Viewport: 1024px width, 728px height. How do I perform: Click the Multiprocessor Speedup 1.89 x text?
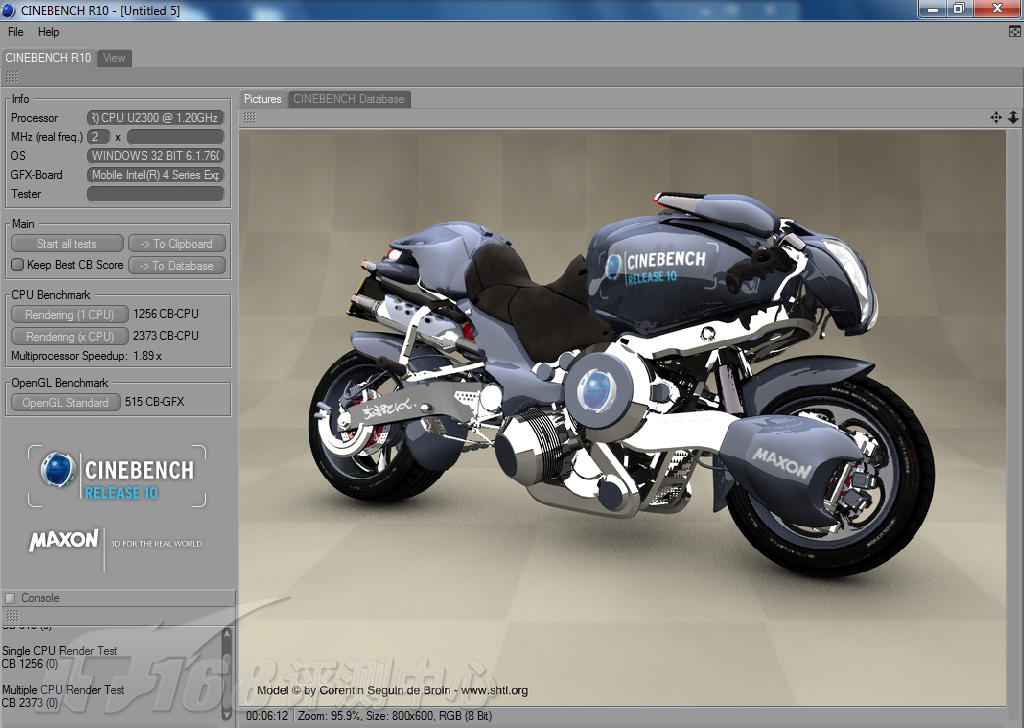(x=86, y=356)
